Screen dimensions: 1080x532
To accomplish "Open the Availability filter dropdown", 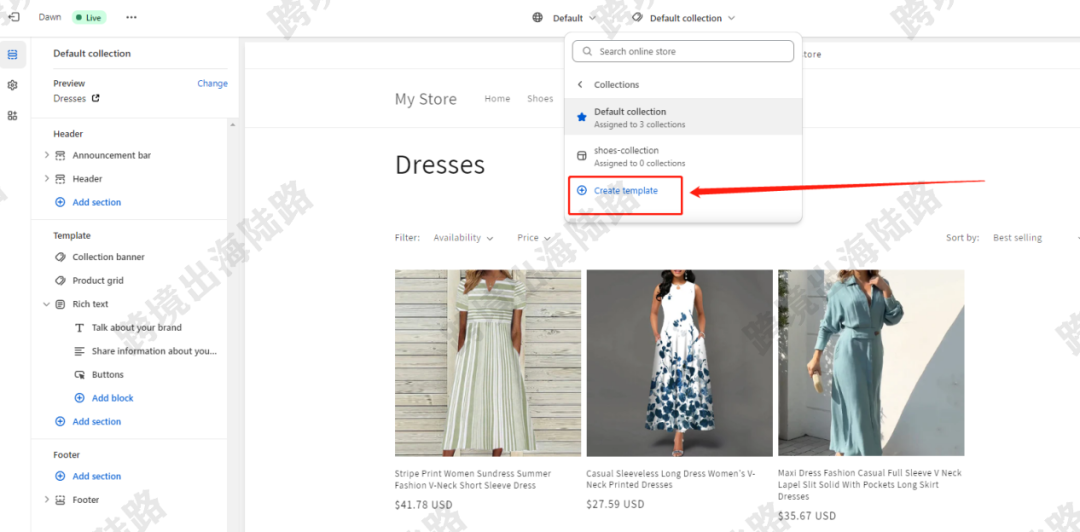I will pos(464,238).
